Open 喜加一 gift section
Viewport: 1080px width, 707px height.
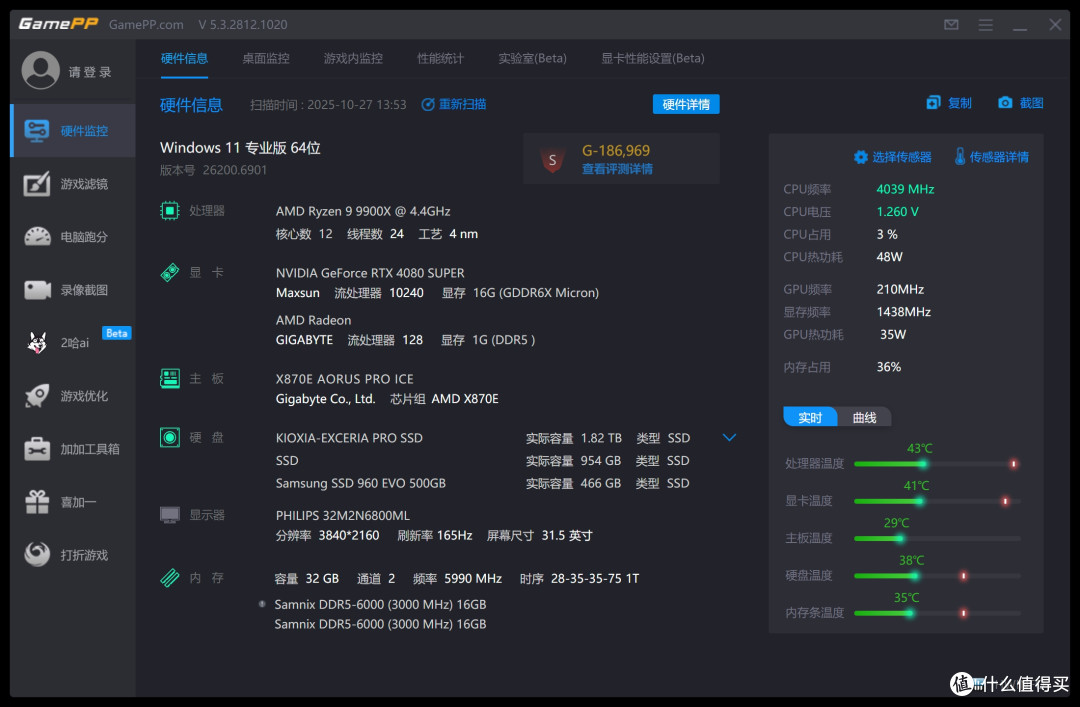point(73,502)
